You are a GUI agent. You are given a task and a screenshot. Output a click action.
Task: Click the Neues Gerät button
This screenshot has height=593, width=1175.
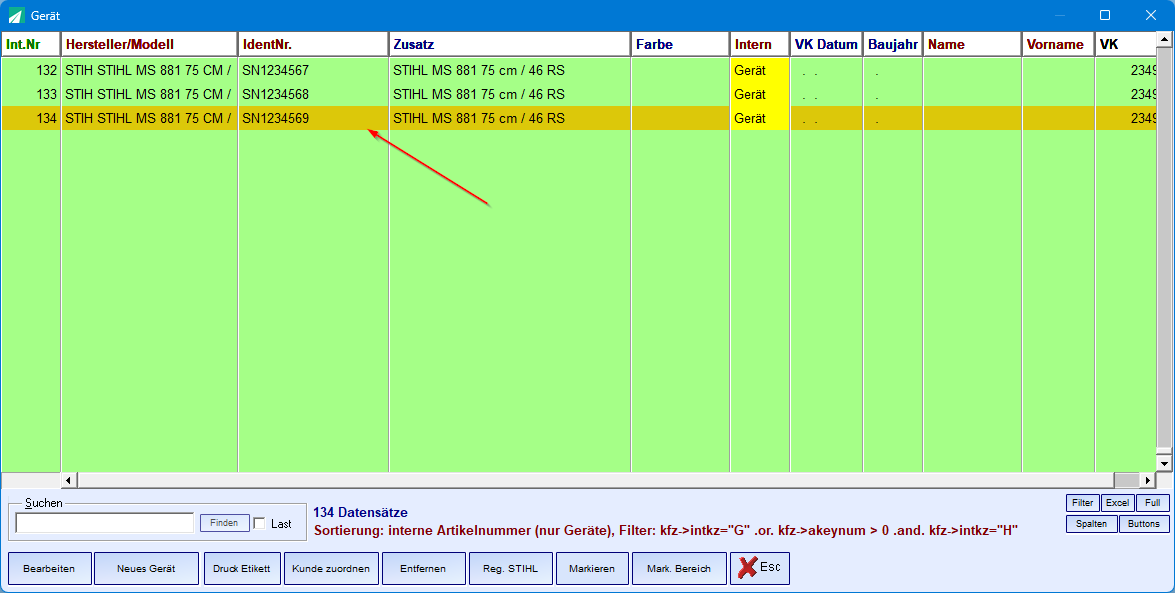click(146, 568)
